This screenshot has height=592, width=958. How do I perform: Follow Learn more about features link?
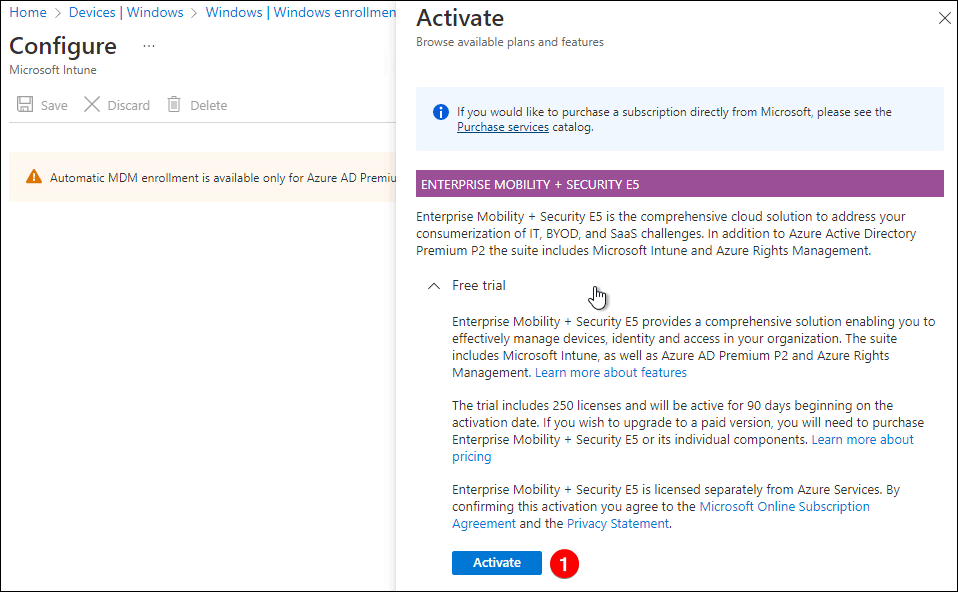pyautogui.click(x=611, y=373)
